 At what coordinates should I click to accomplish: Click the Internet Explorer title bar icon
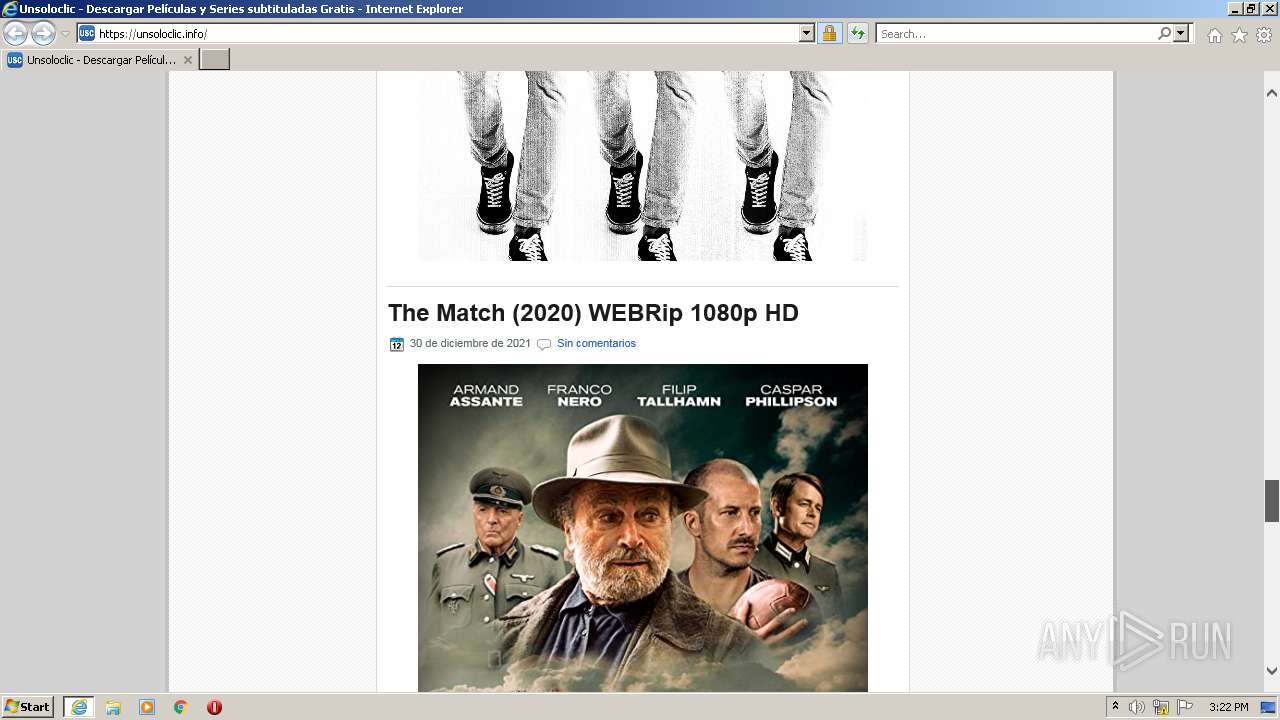click(x=9, y=9)
